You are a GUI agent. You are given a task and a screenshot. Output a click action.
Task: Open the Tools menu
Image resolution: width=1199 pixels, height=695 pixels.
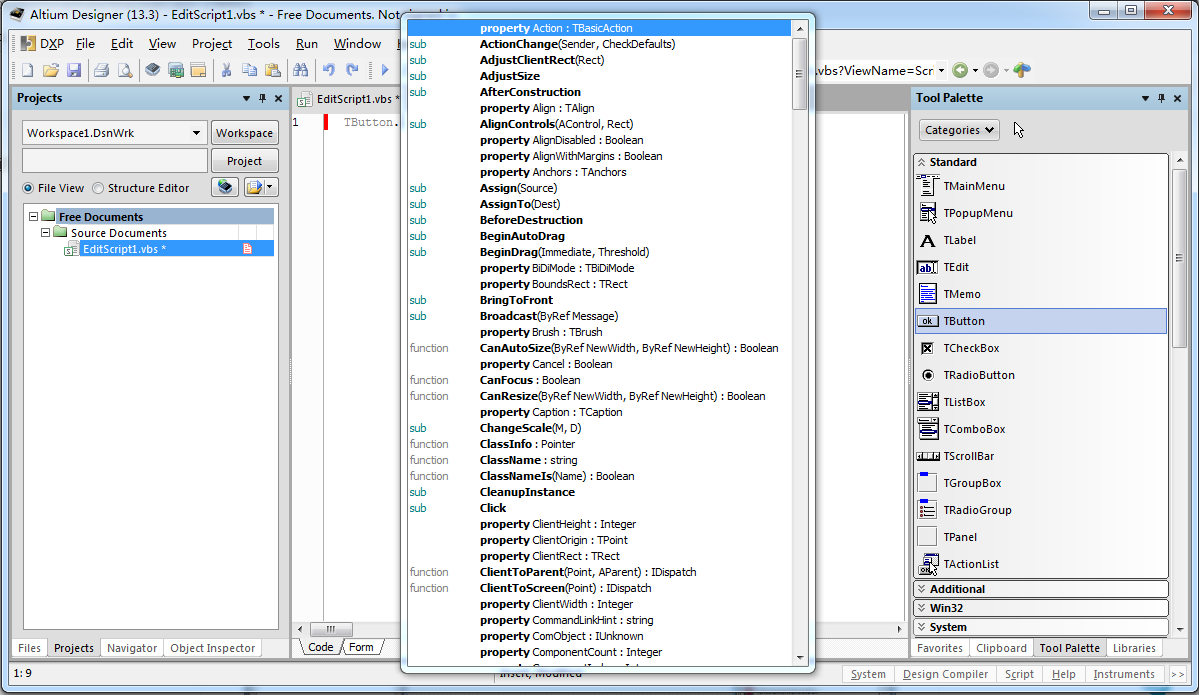point(263,44)
